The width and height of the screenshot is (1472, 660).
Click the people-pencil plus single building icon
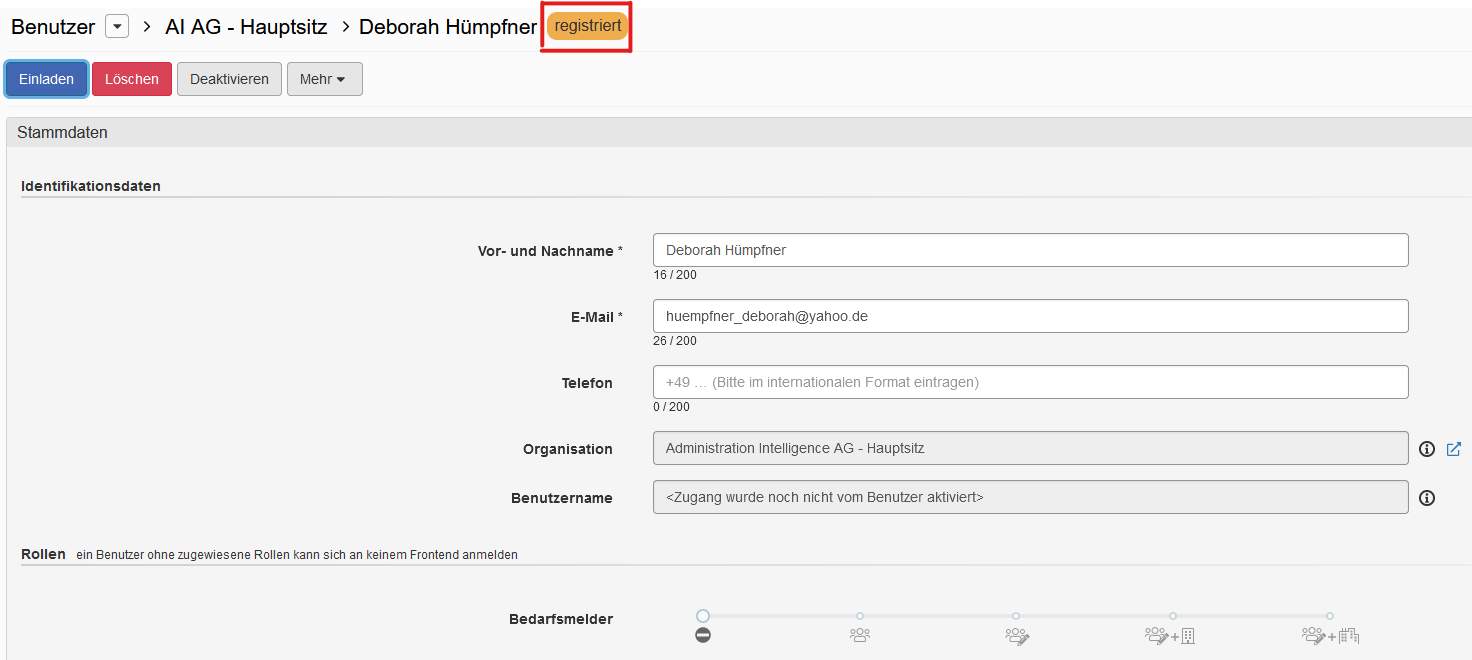pyautogui.click(x=1171, y=635)
